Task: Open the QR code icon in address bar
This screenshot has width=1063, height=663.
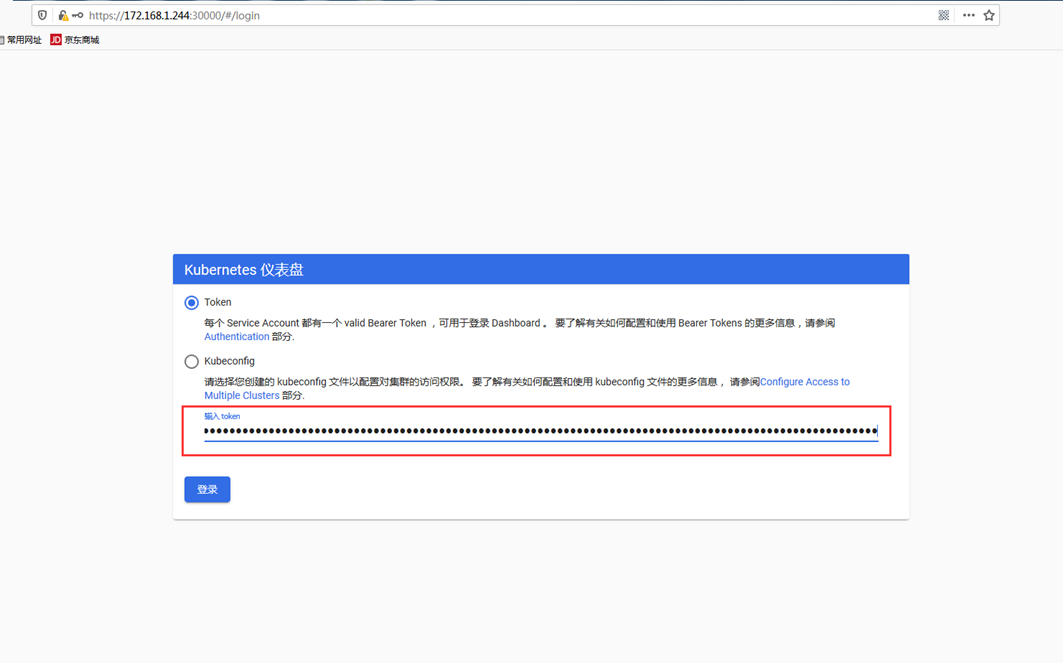Action: point(943,15)
